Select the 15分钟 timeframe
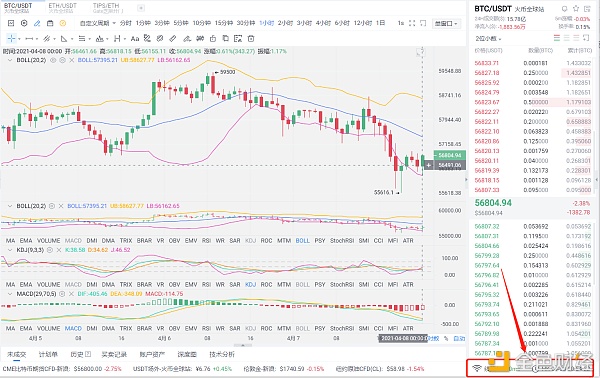The image size is (600, 378). pyautogui.click(x=223, y=23)
